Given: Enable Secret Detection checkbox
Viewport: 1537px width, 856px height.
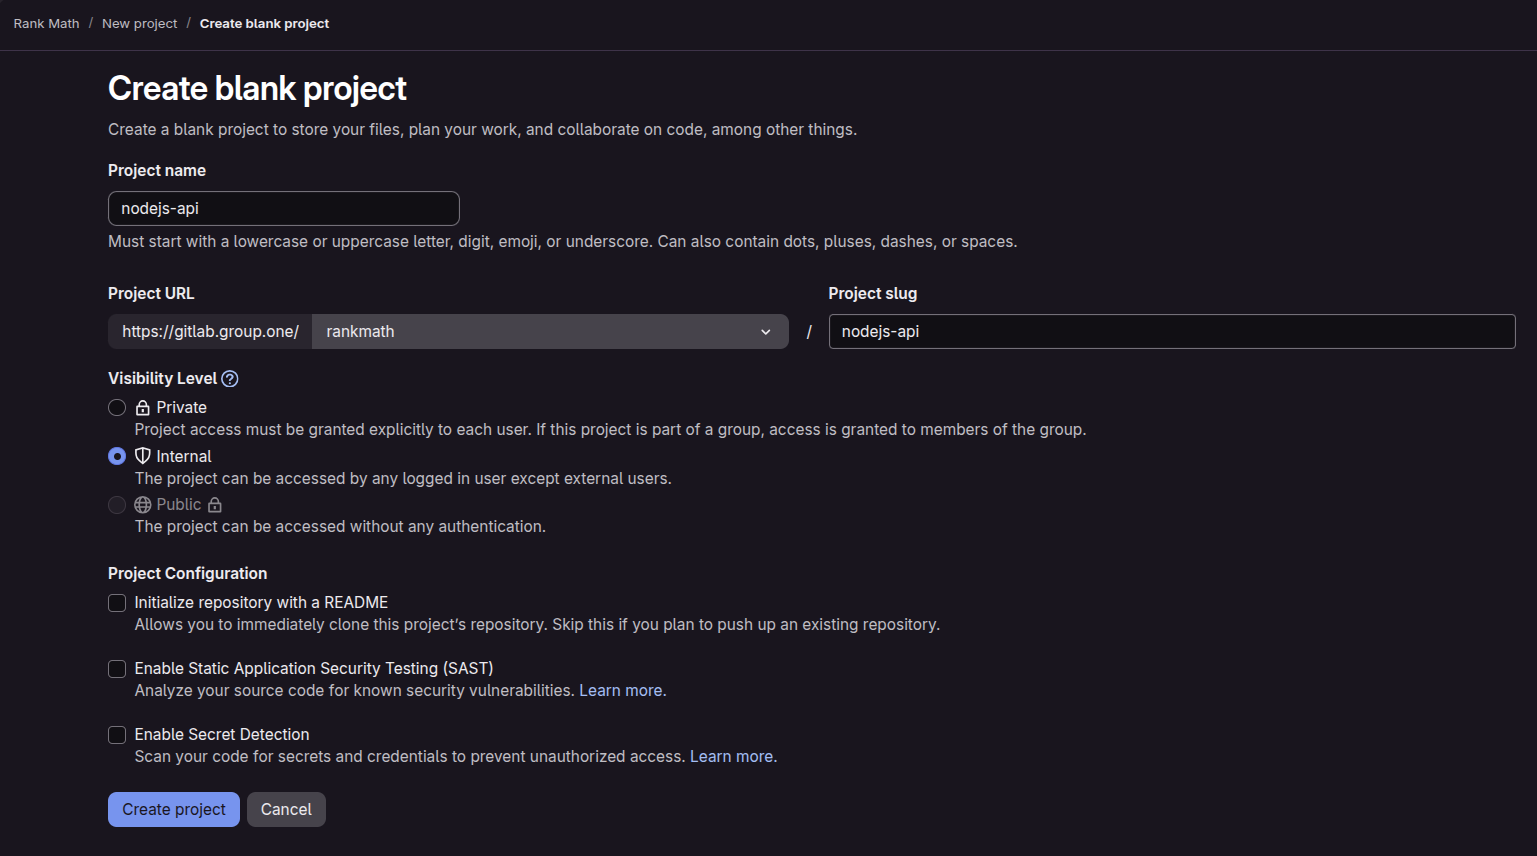Looking at the screenshot, I should pyautogui.click(x=117, y=735).
